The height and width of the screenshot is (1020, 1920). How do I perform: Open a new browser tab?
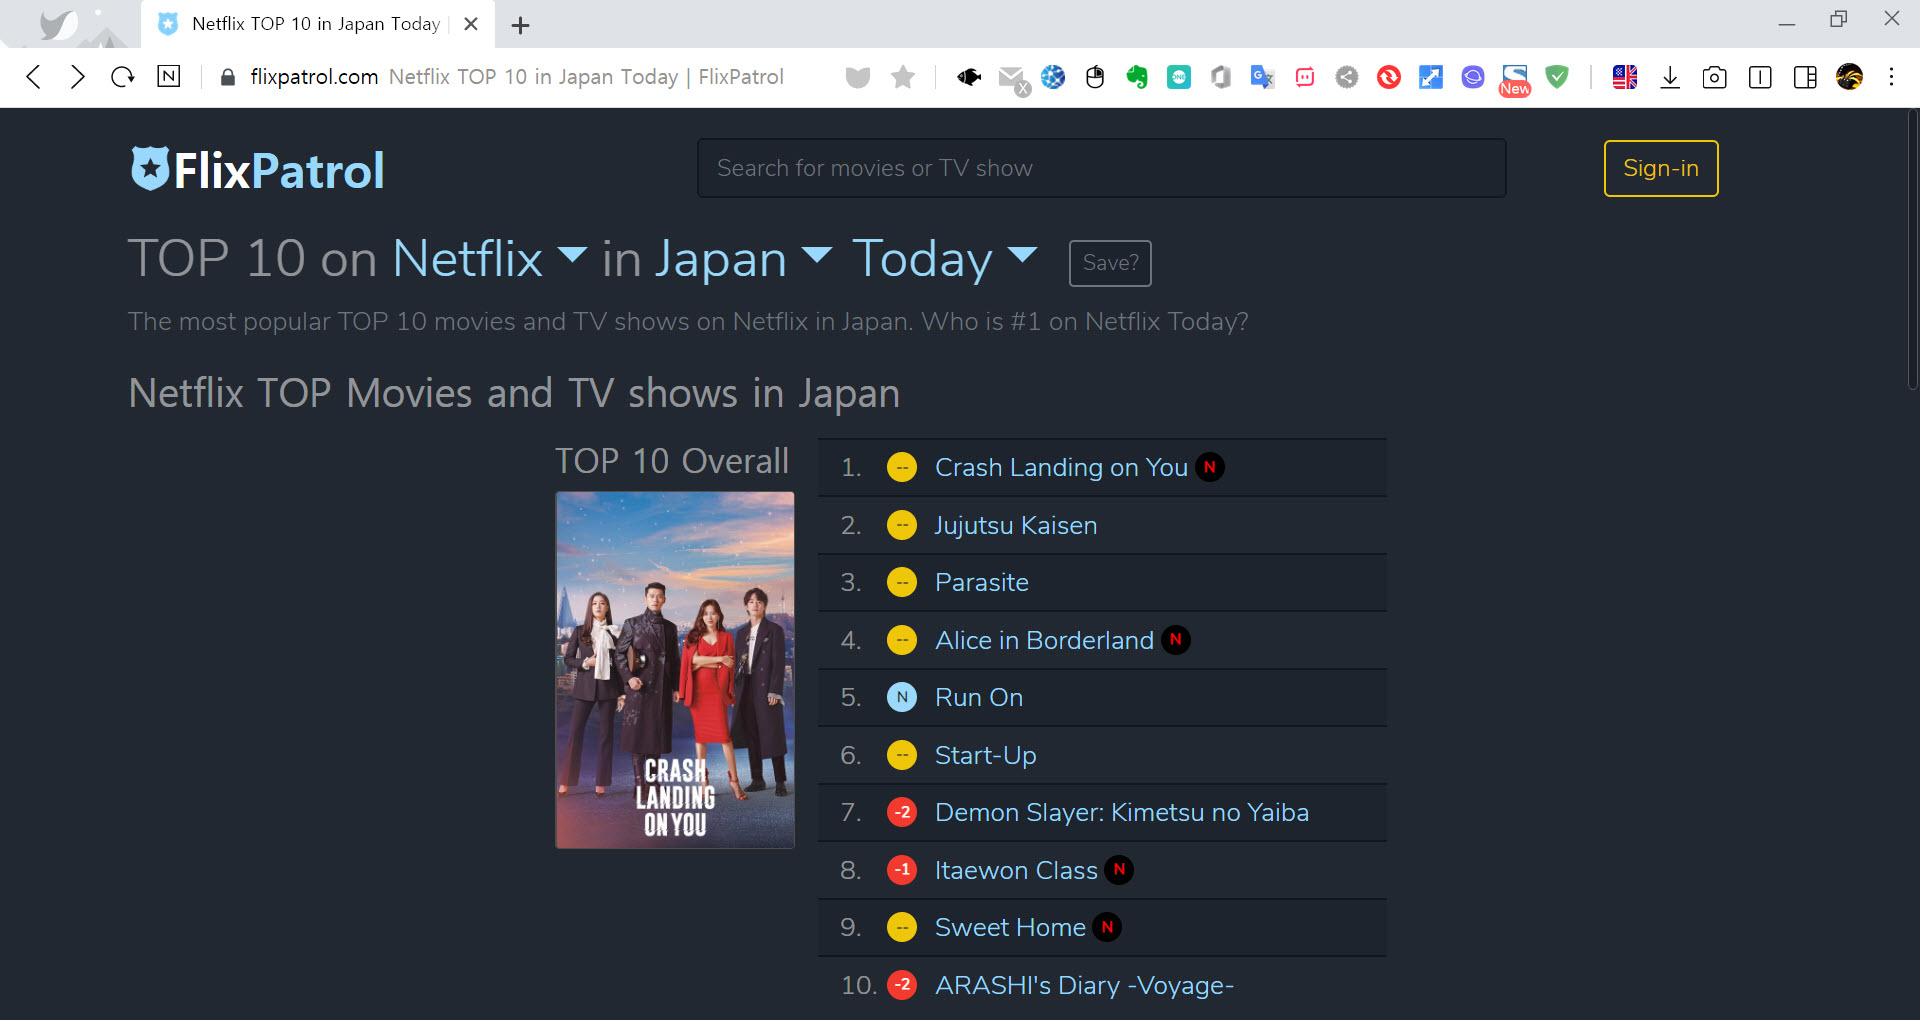pos(520,25)
